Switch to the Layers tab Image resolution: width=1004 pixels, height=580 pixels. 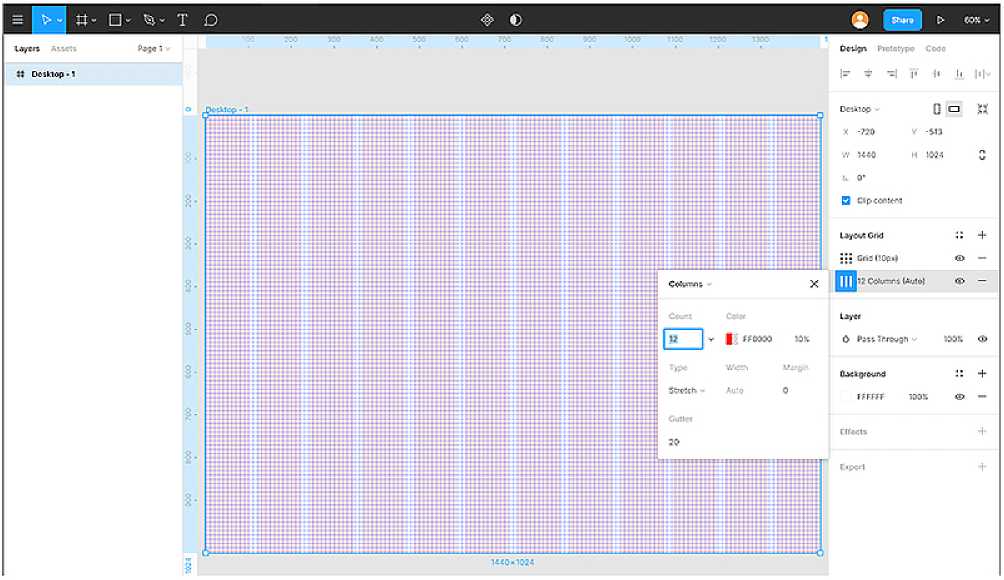click(27, 49)
